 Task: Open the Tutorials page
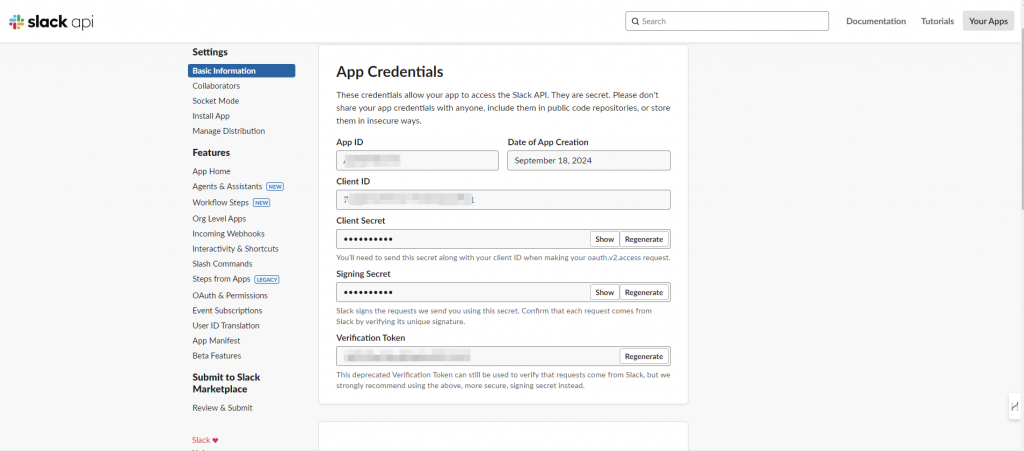937,21
